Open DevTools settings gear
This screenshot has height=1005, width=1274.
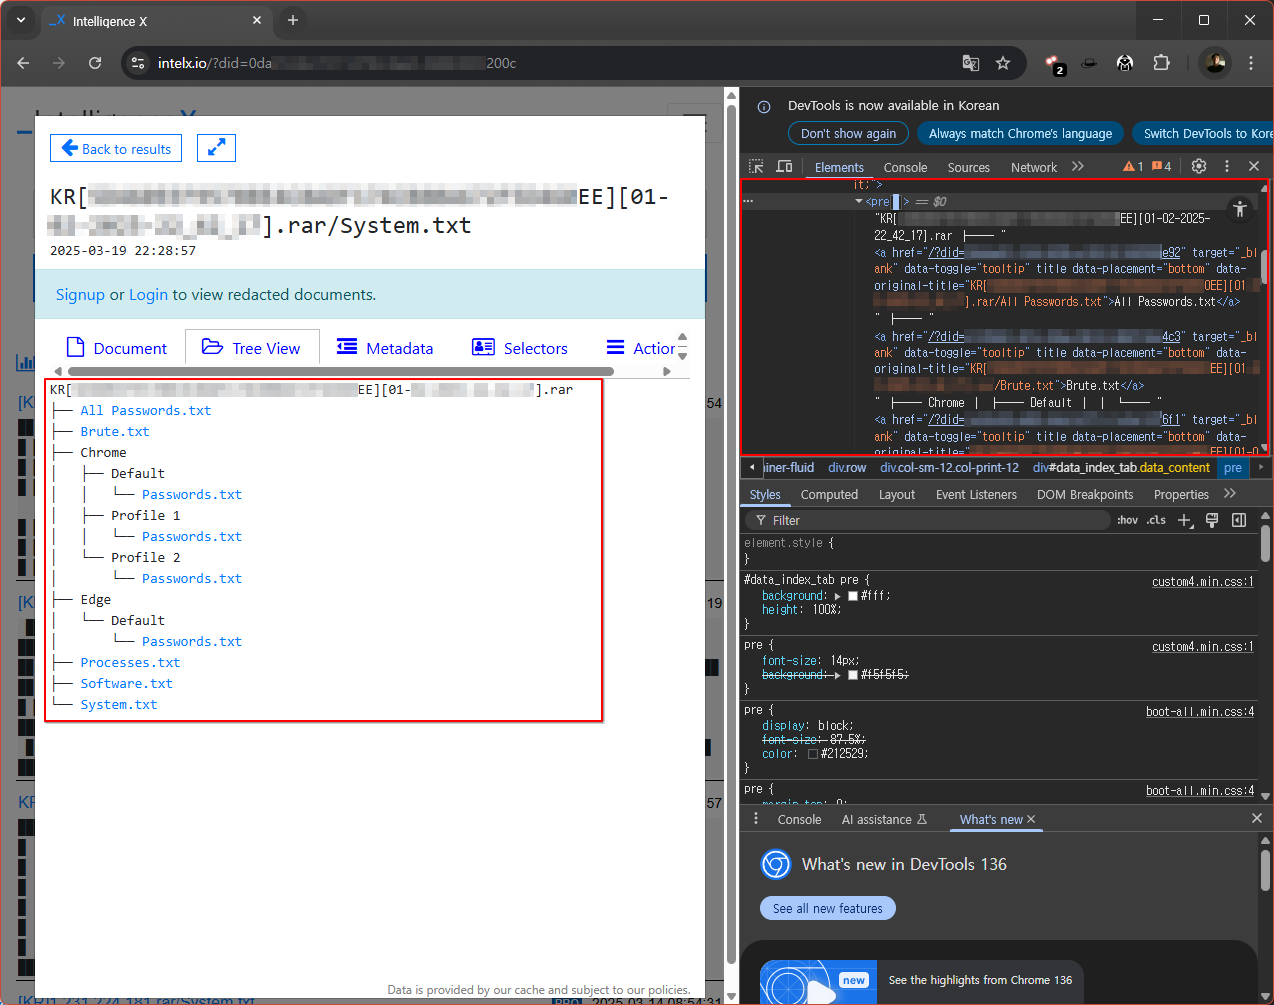pyautogui.click(x=1199, y=166)
